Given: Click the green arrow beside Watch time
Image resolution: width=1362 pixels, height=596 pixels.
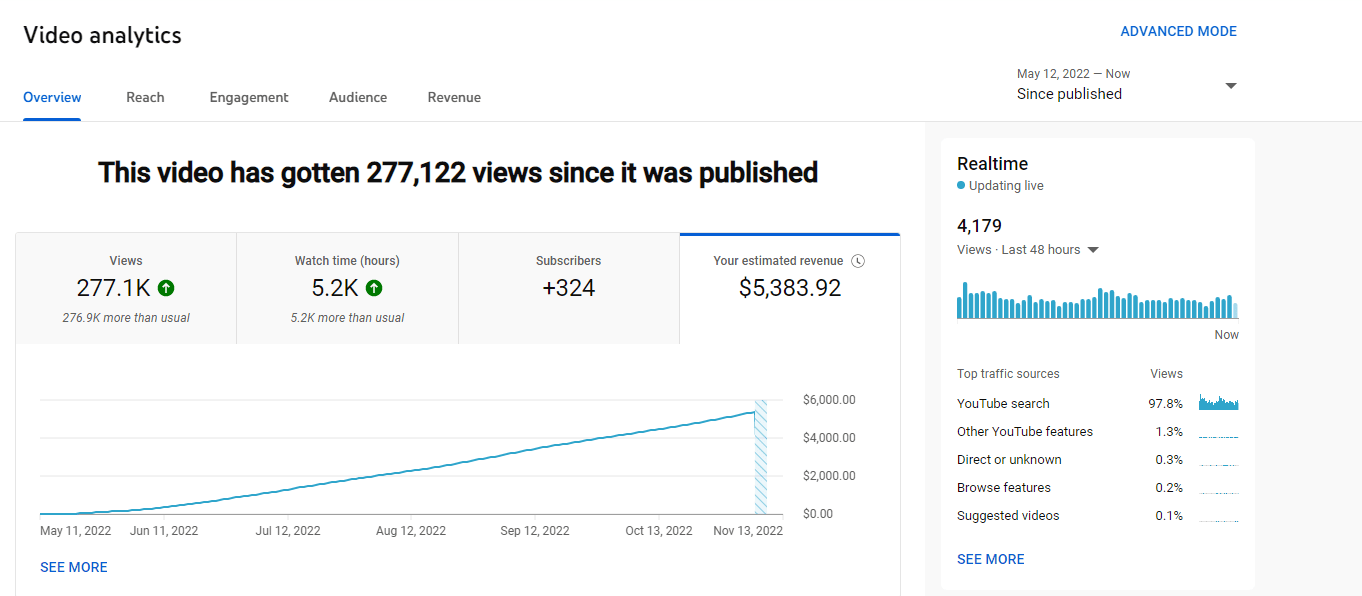Looking at the screenshot, I should click(x=373, y=288).
